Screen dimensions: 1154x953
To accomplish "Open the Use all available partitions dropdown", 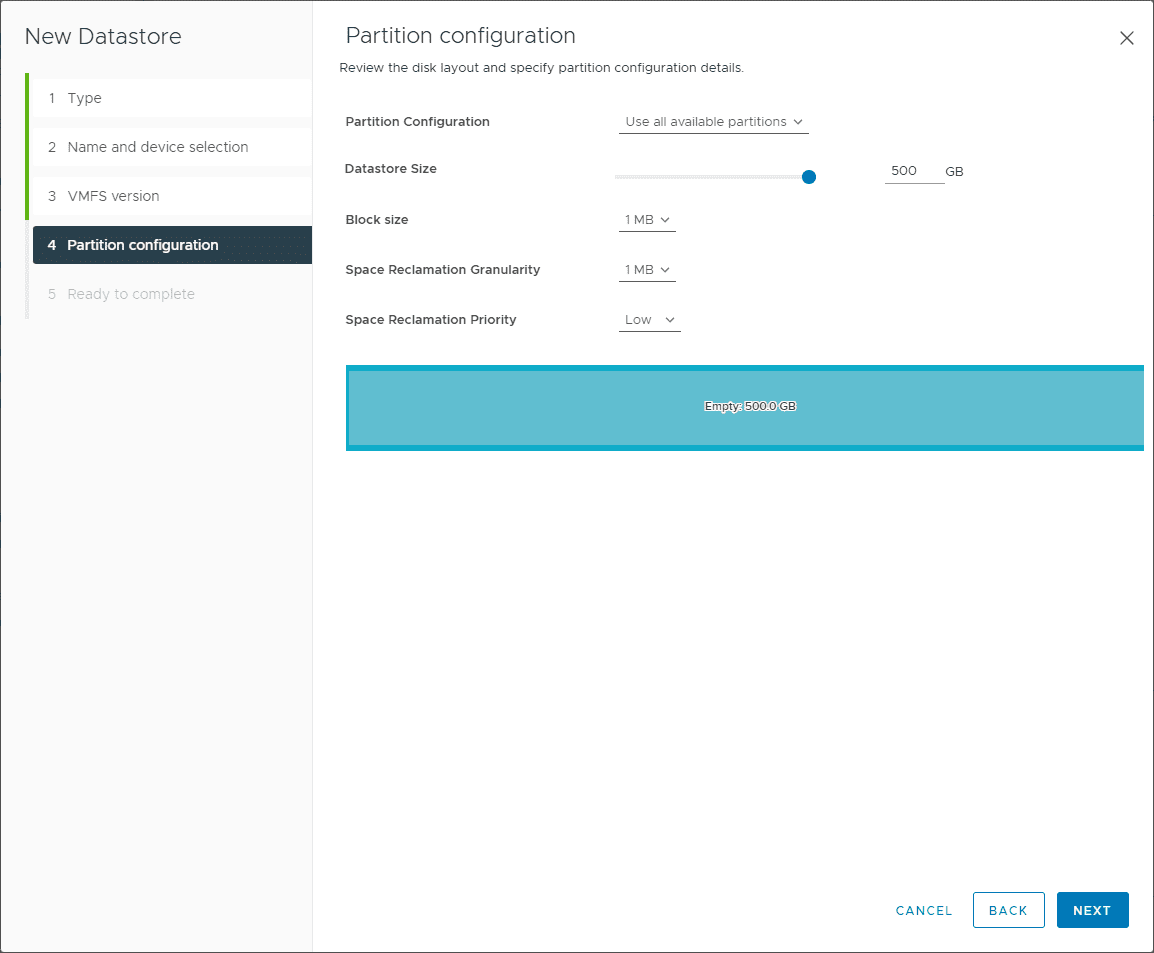I will (x=713, y=122).
